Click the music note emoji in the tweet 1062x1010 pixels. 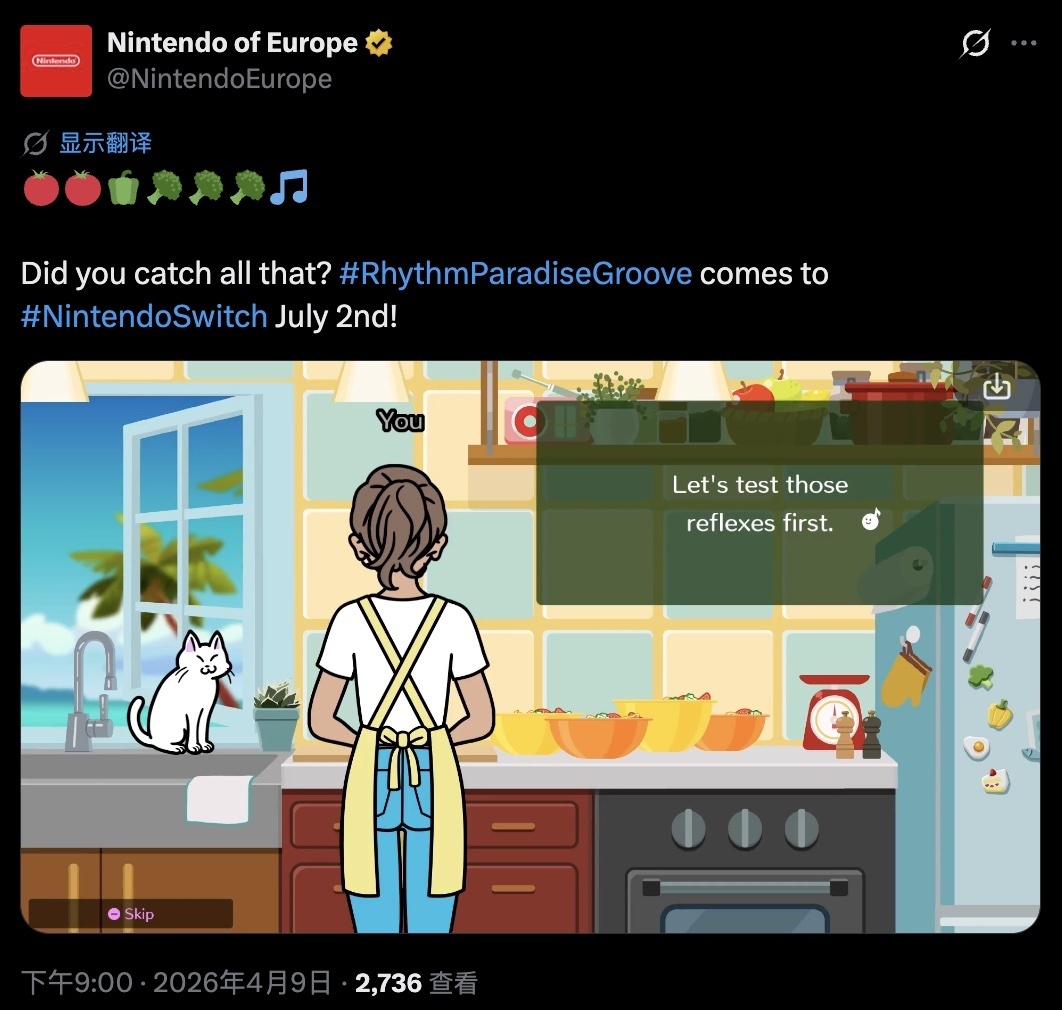(x=289, y=187)
